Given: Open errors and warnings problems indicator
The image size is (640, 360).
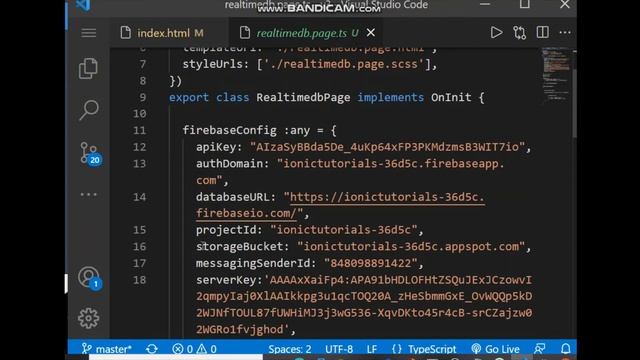Looking at the screenshot, I should (x=194, y=349).
